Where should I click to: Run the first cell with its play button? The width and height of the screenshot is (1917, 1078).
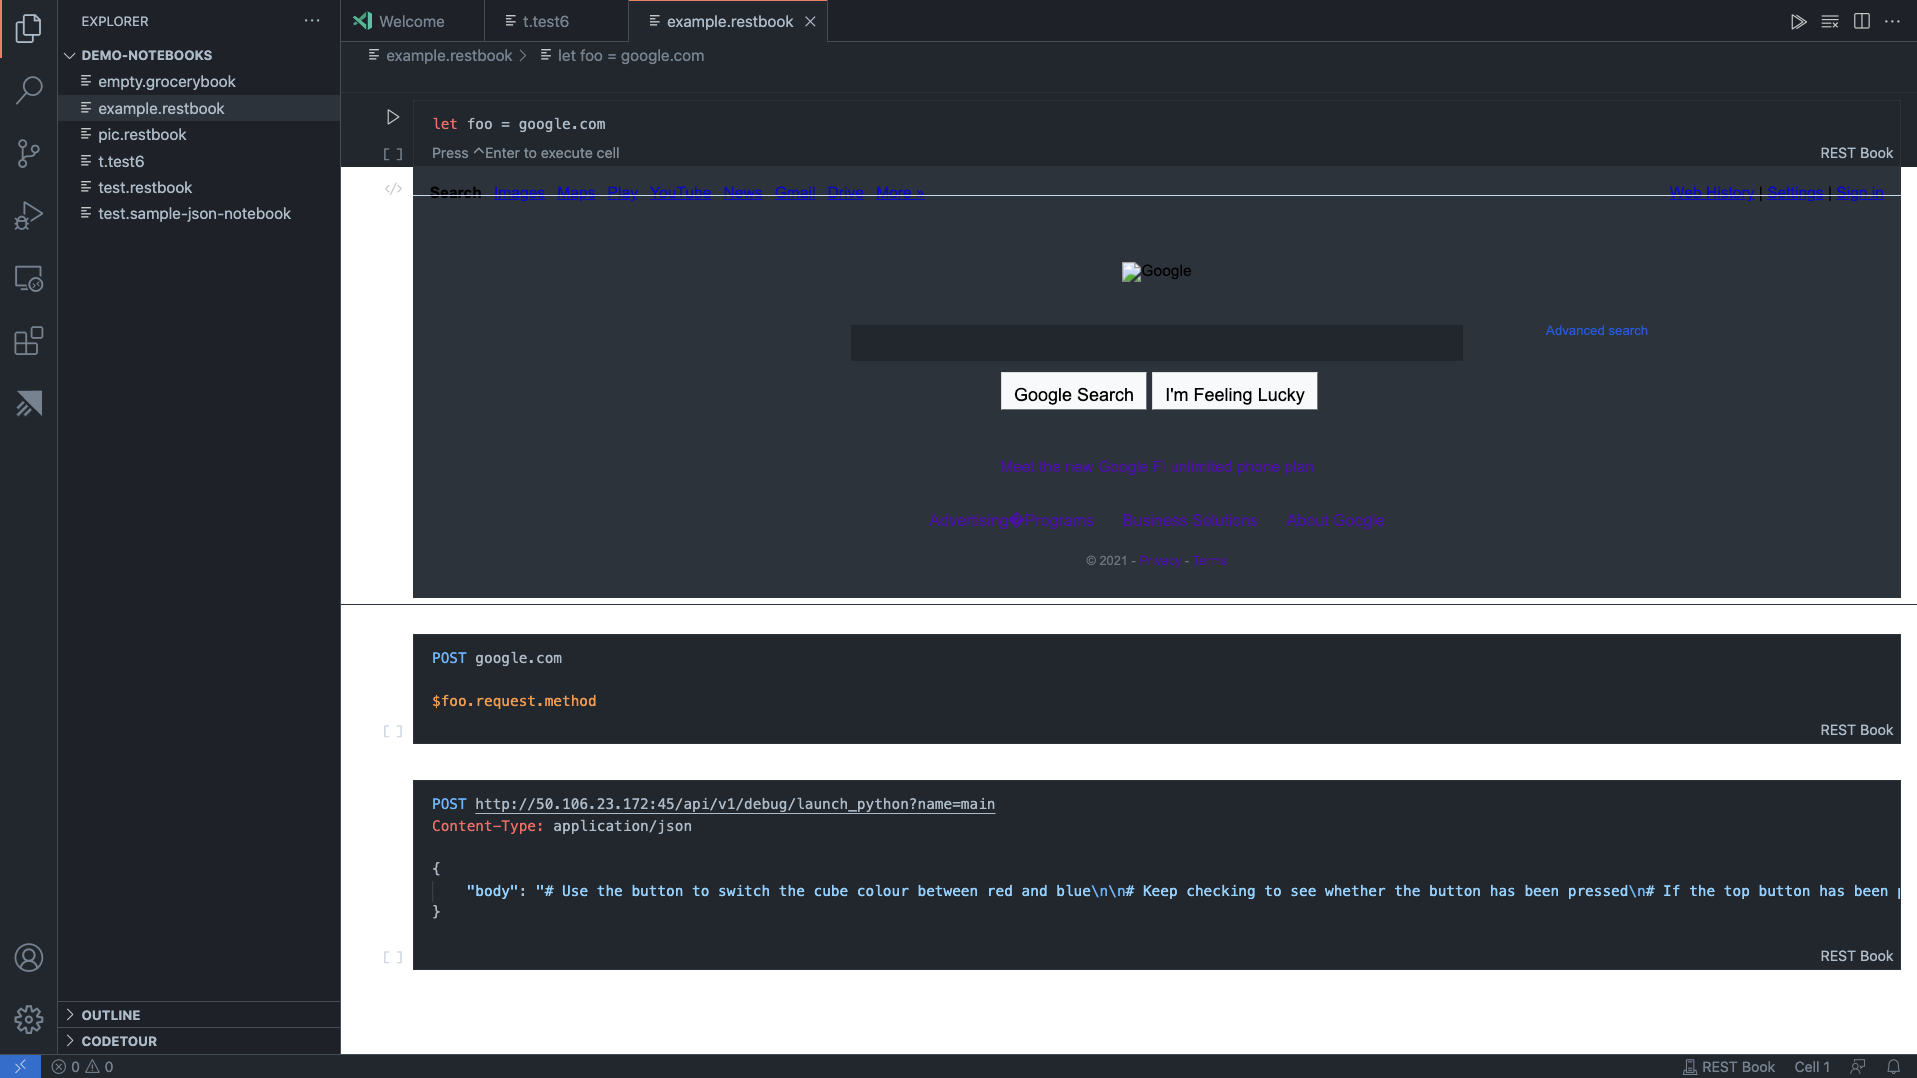[x=392, y=116]
